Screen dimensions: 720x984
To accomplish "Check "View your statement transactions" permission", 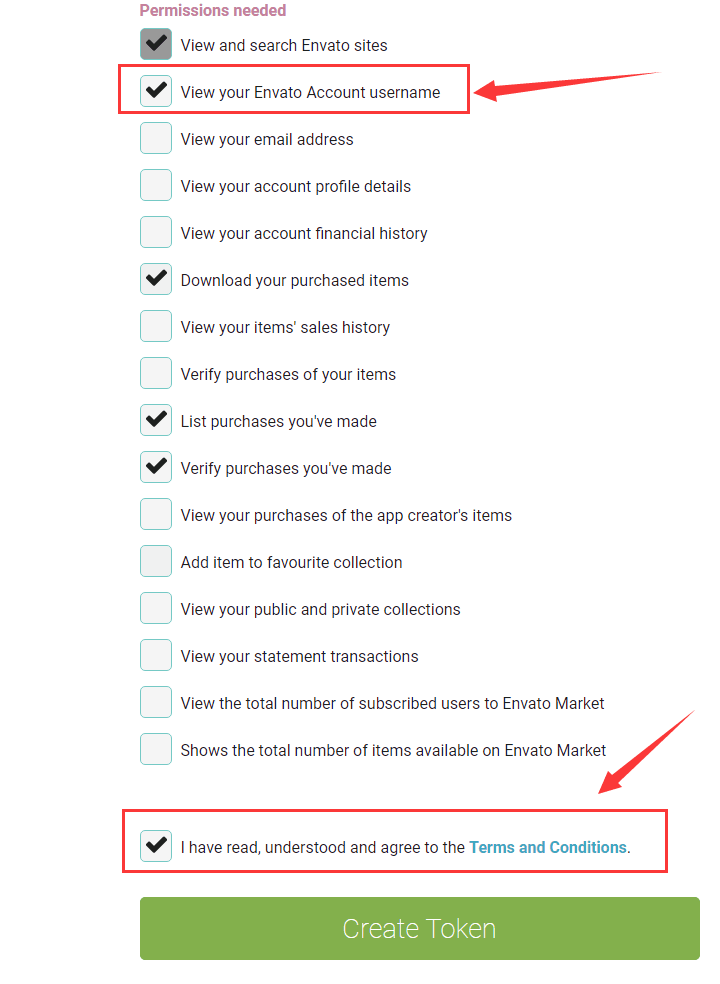I will (x=156, y=655).
